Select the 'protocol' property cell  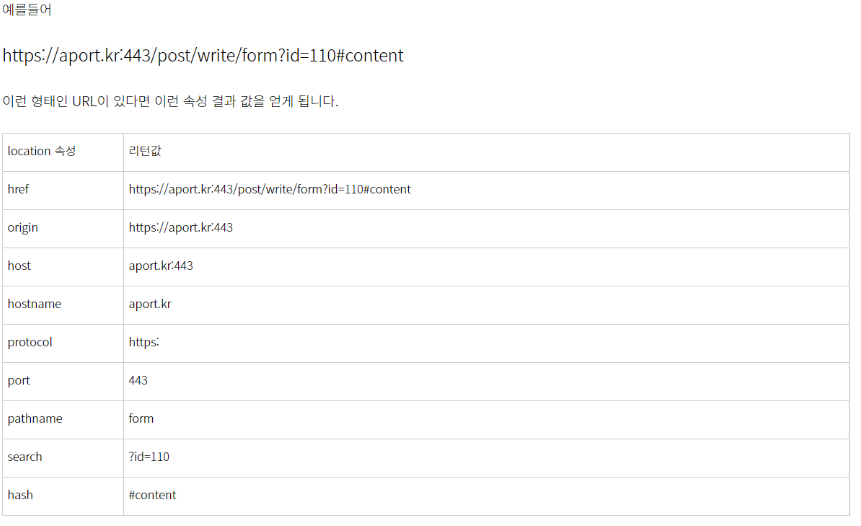(63, 343)
